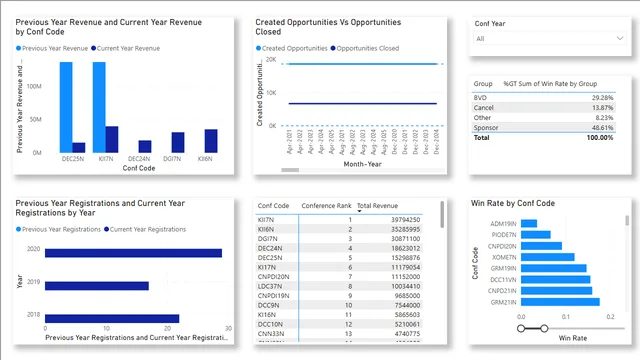Click the Created Opportunities light blue line

click(362, 64)
